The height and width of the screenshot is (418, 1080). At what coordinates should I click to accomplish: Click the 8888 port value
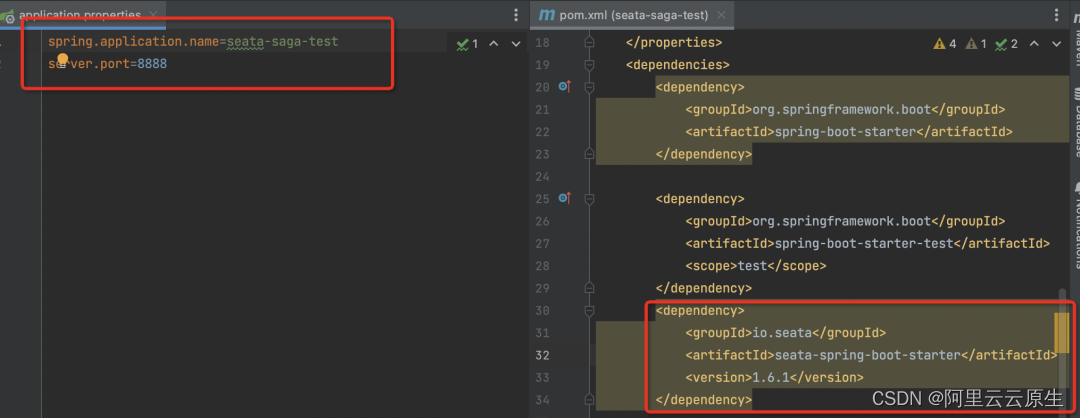click(x=152, y=64)
